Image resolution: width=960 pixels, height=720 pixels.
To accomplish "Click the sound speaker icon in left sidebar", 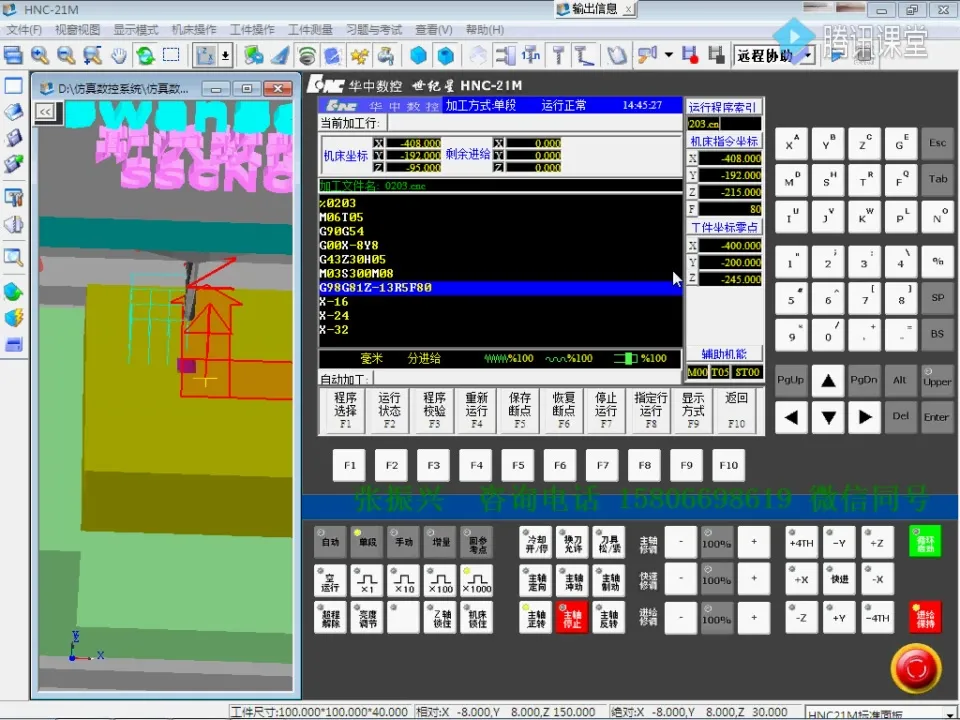I will [14, 223].
